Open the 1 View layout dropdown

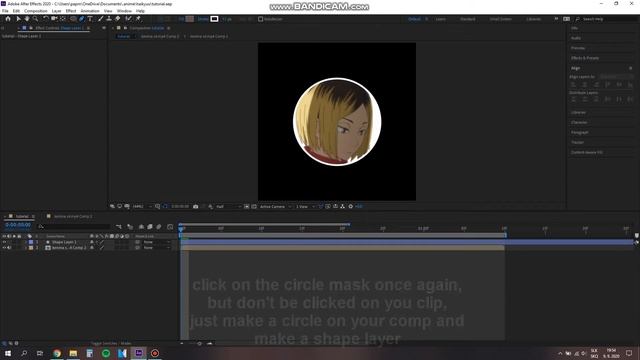pos(305,207)
